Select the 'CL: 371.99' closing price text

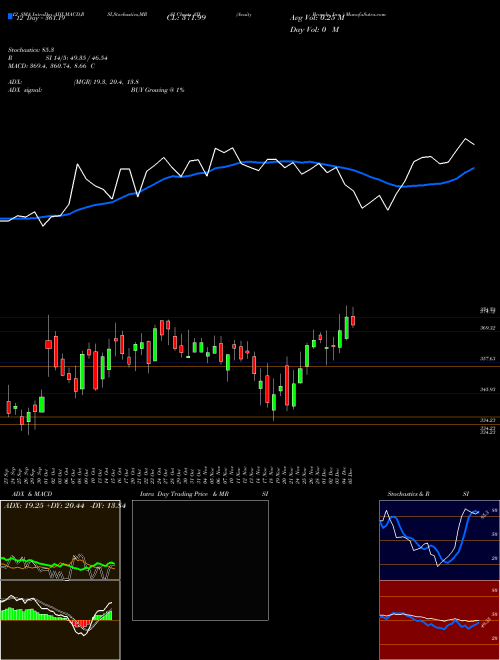185,18
